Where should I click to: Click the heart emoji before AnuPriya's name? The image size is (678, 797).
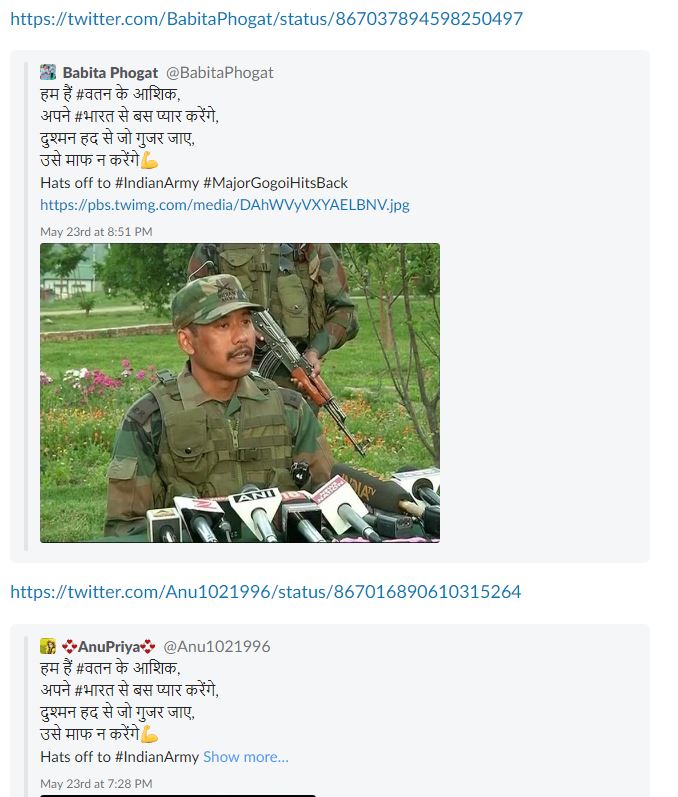[70, 647]
